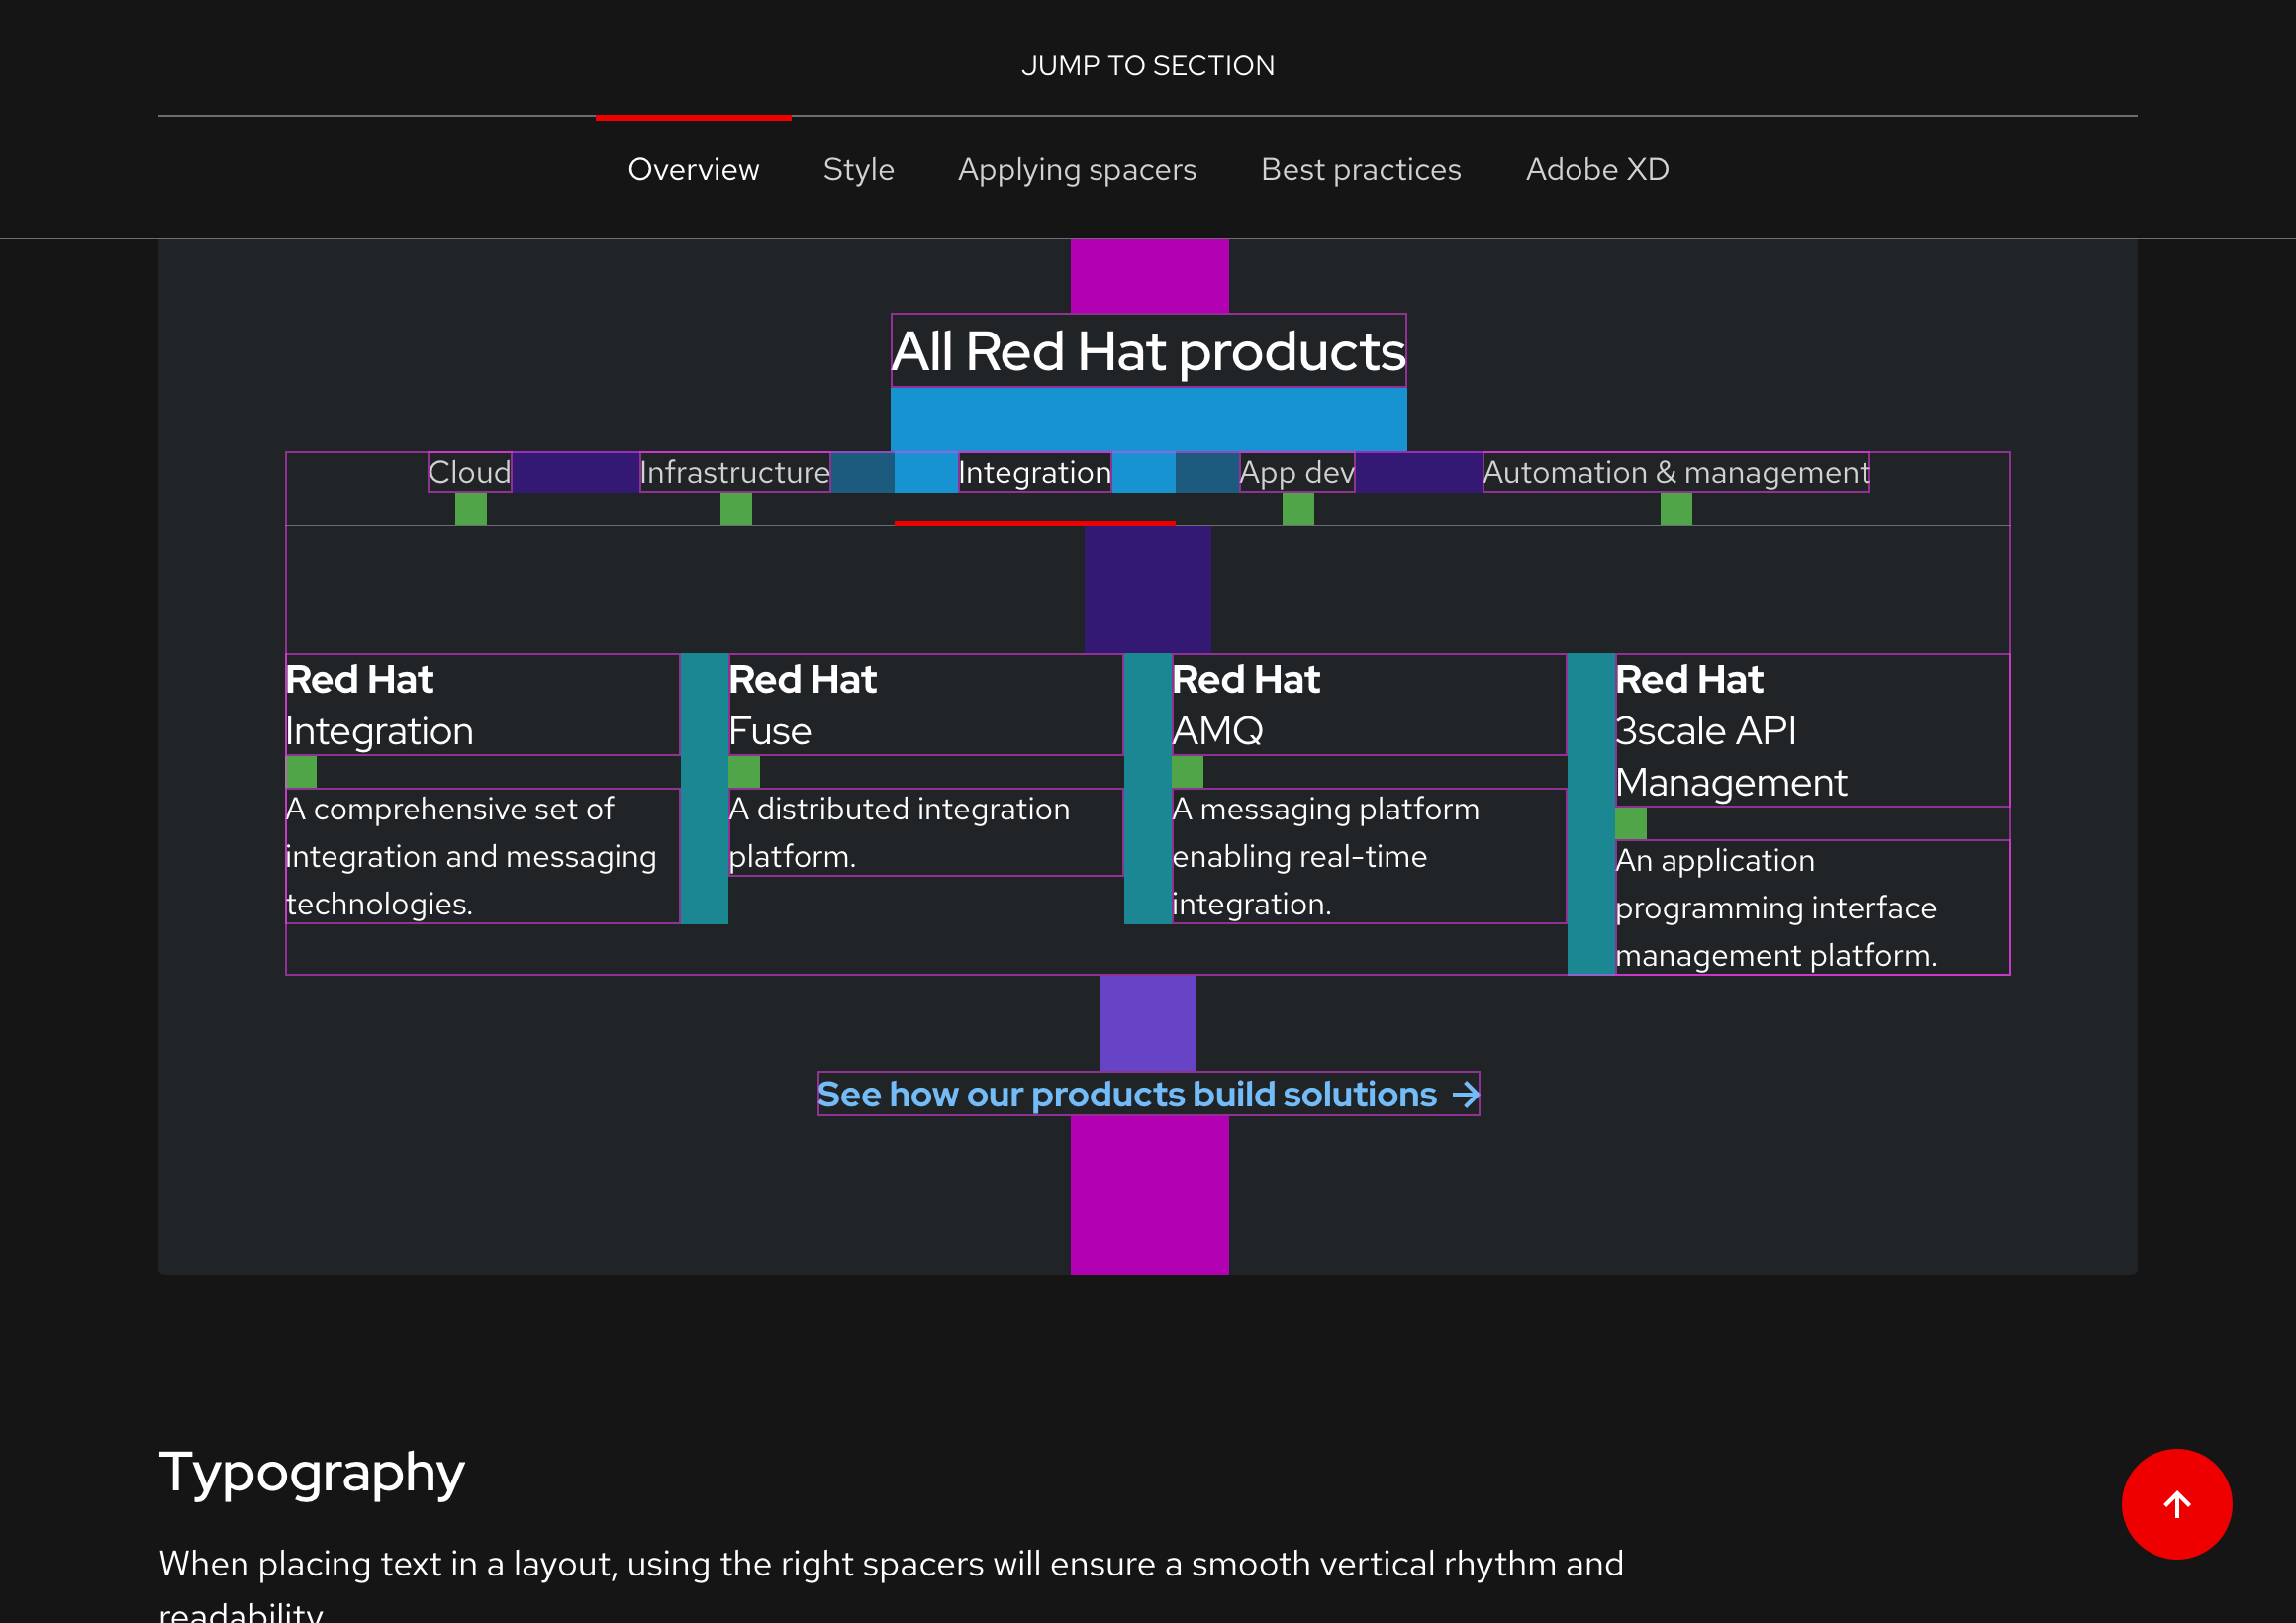Image resolution: width=2296 pixels, height=1623 pixels.
Task: Jump to the Style section
Action: 858,170
